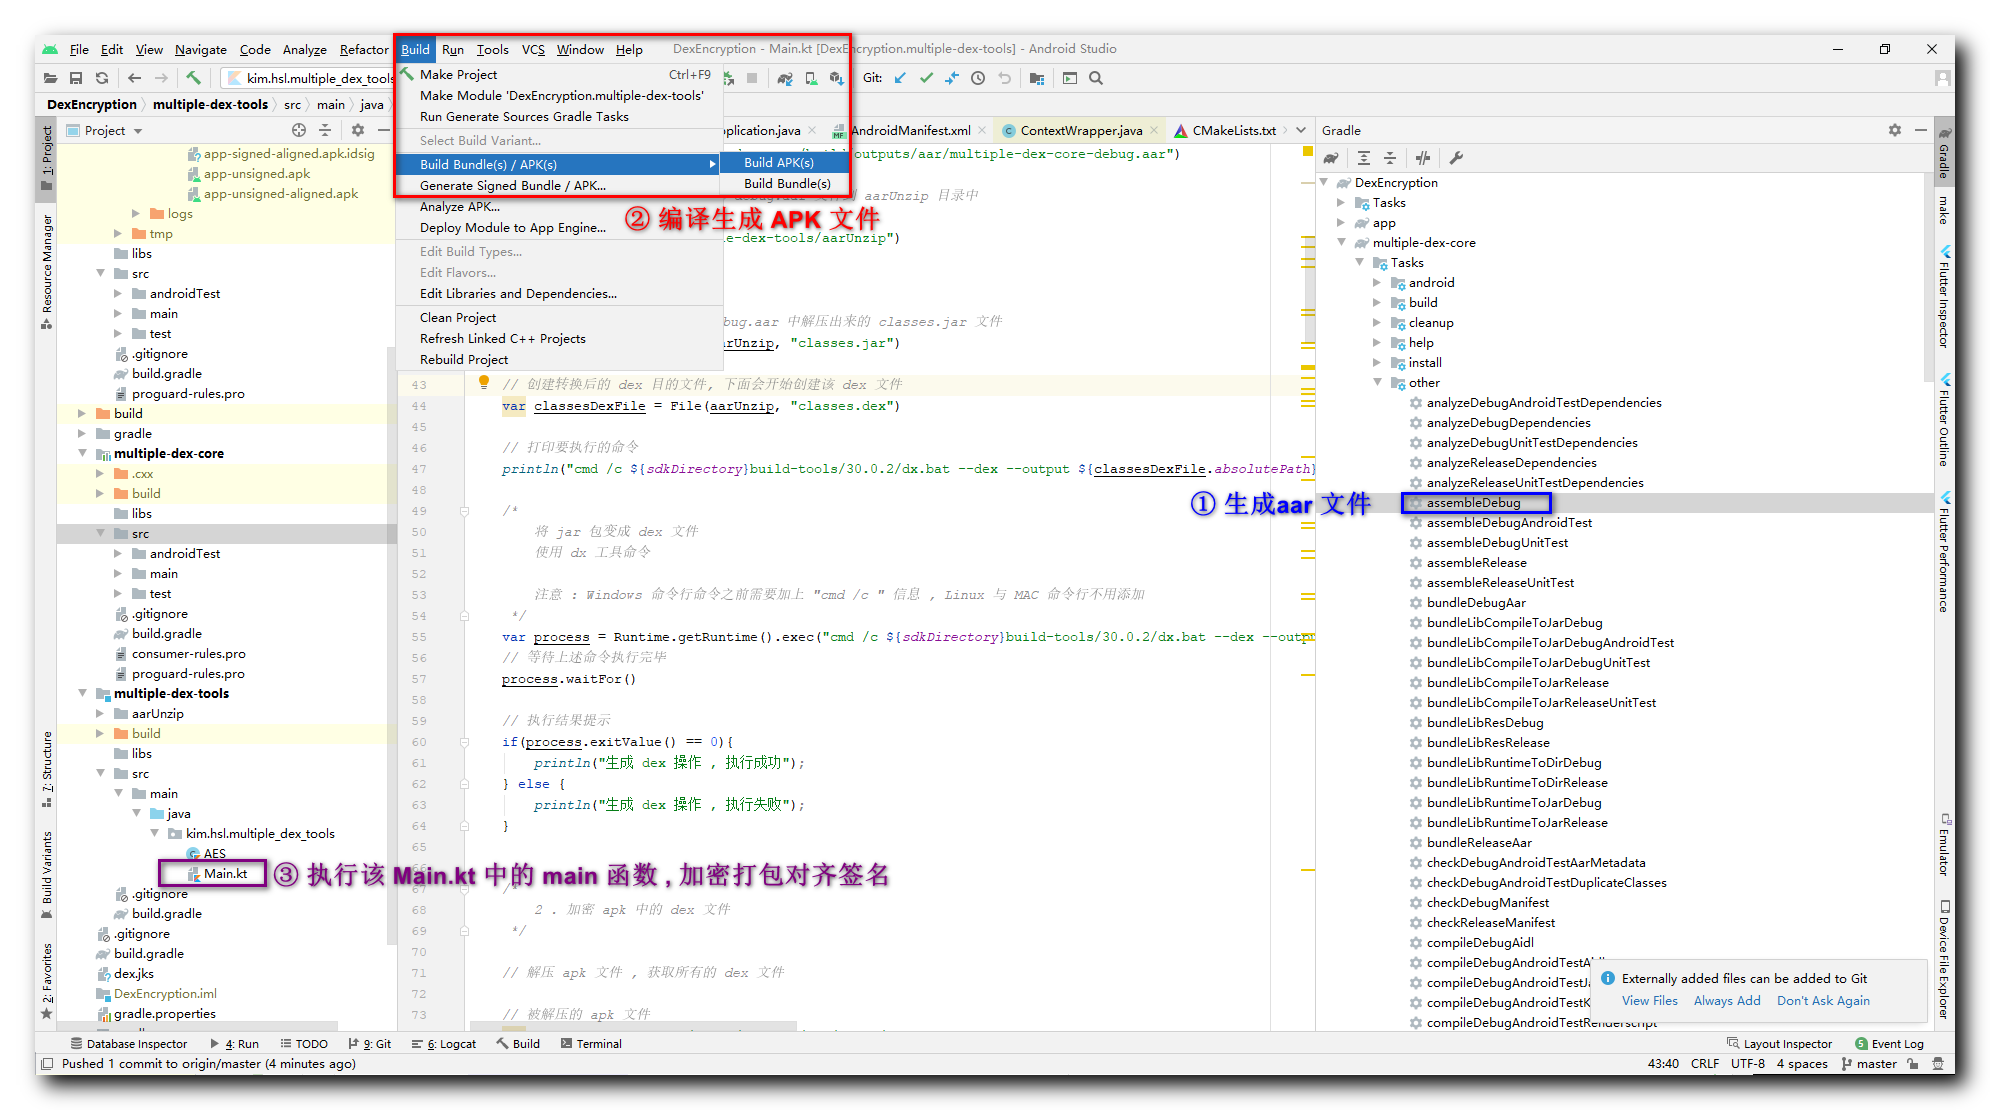Click the green Make Project hammer icon
Screen dimensions: 1990x1110
click(194, 78)
